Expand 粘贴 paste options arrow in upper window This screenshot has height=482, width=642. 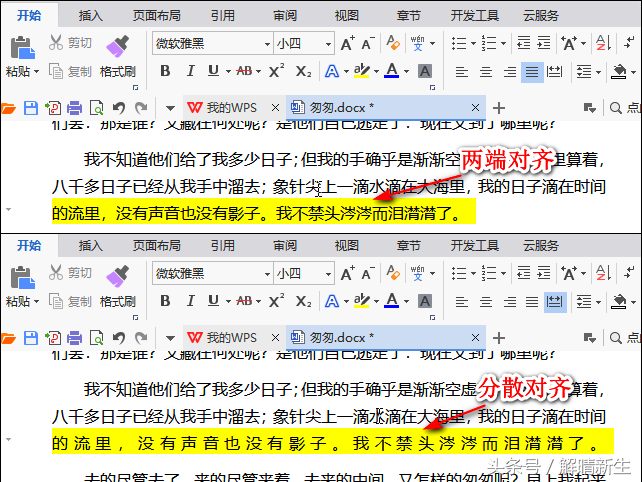pyautogui.click(x=36, y=72)
